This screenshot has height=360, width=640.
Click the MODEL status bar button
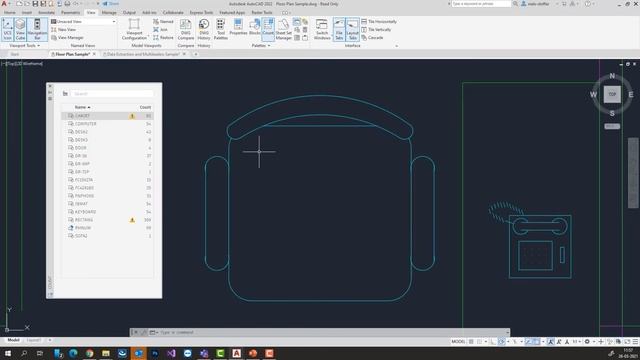[x=458, y=342]
